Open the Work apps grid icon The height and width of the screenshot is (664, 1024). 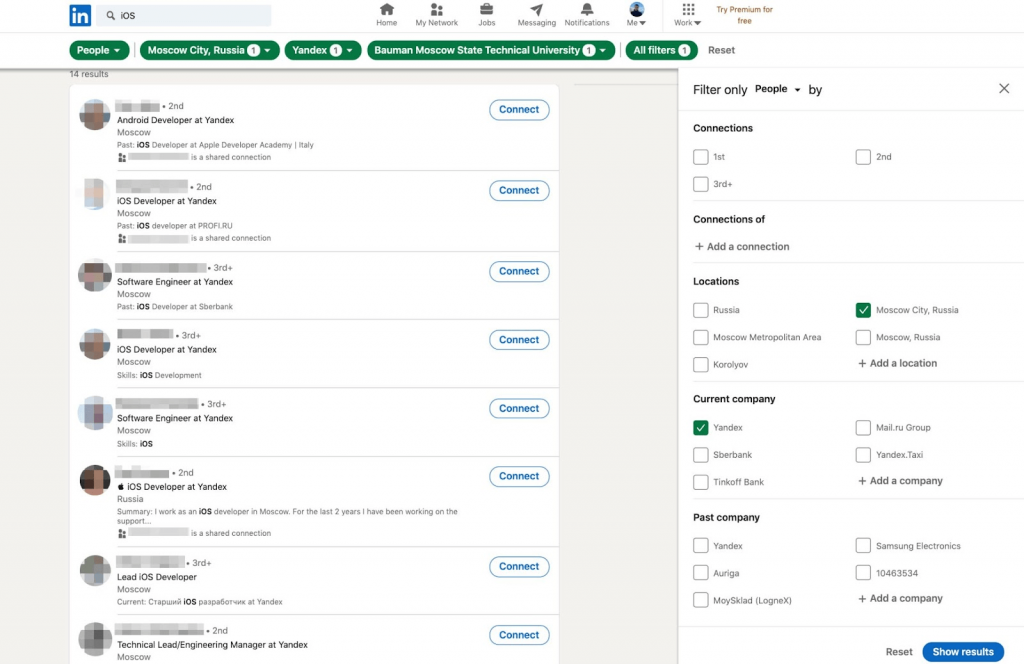coord(688,10)
